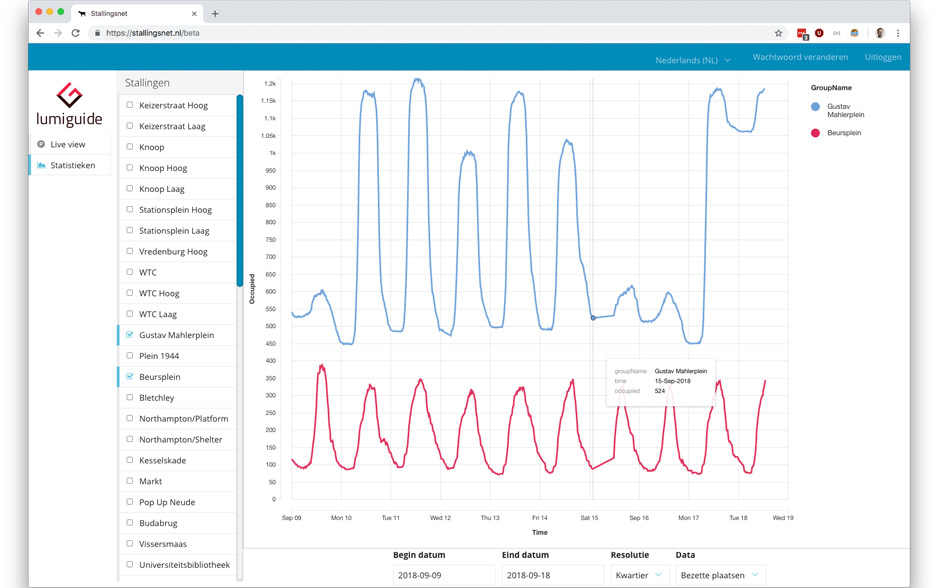Switch to Live view
This screenshot has width=940, height=588.
67,144
